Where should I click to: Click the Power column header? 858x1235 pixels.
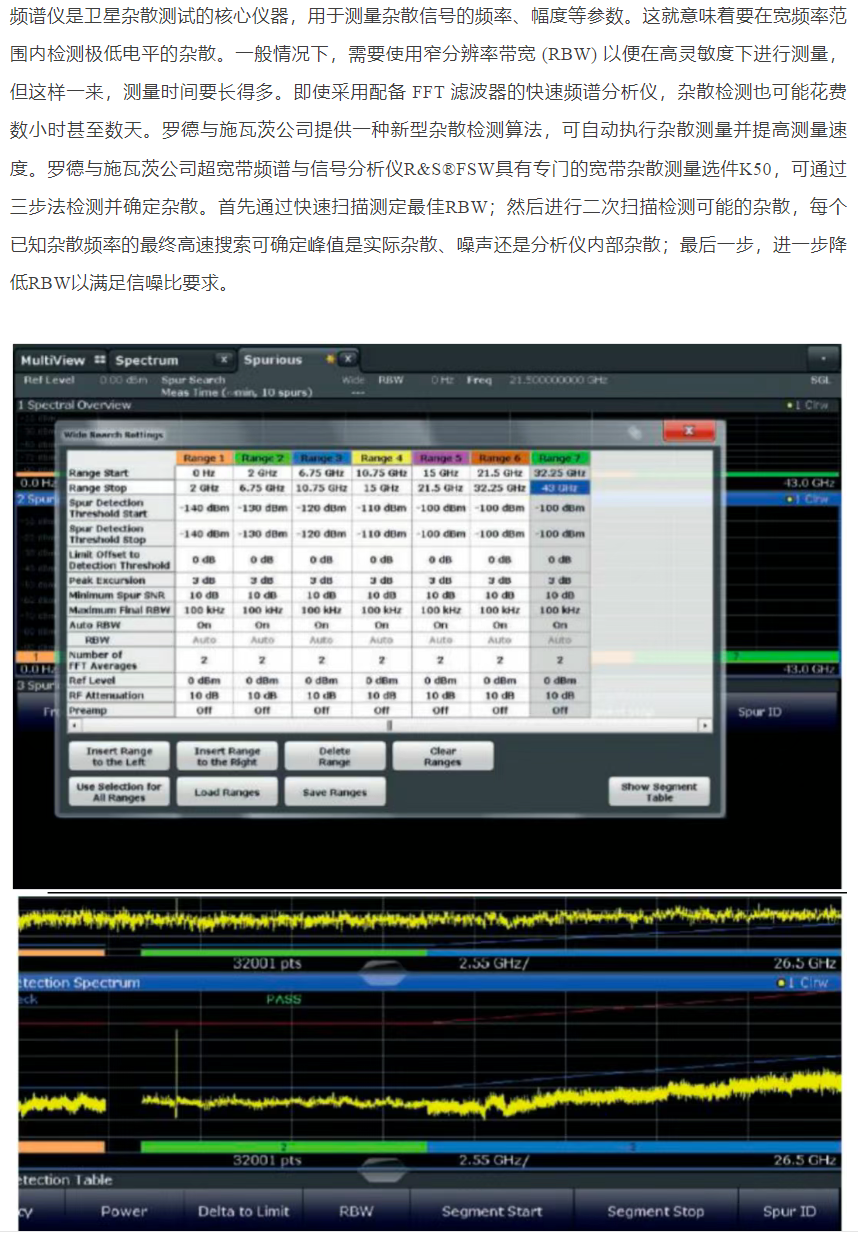pyautogui.click(x=124, y=1211)
